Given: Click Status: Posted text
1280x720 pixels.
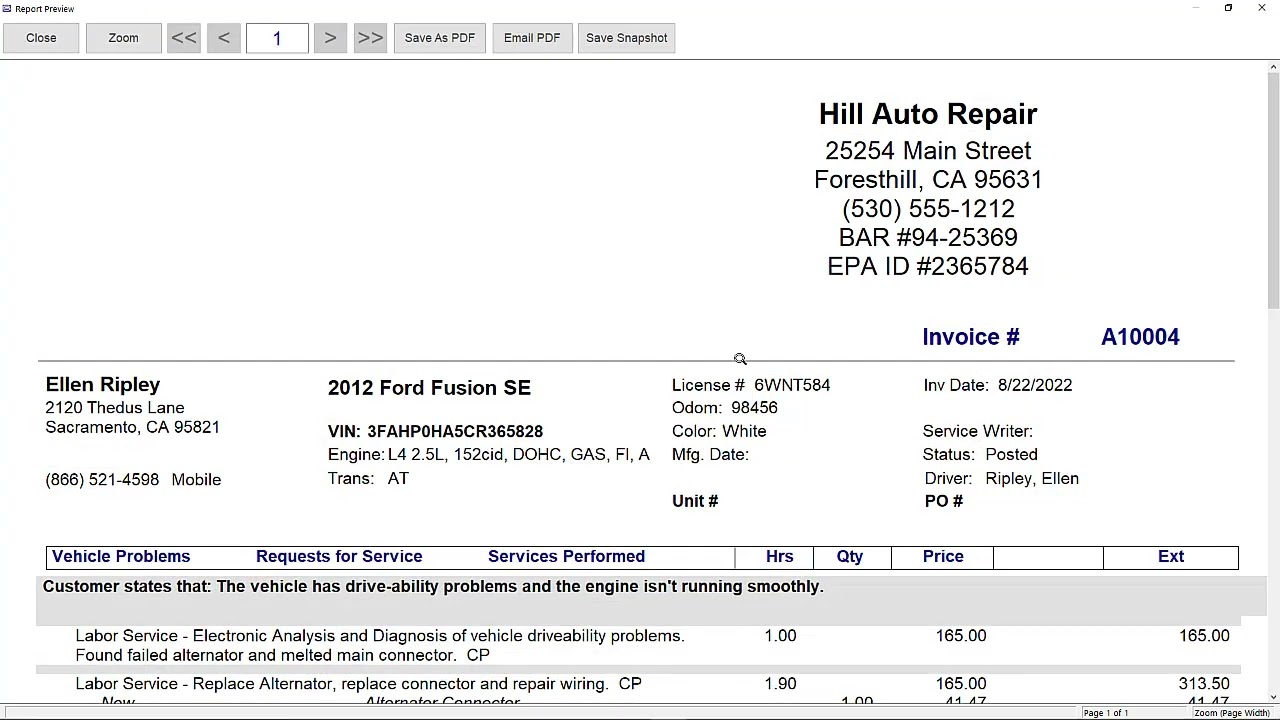Looking at the screenshot, I should 980,455.
